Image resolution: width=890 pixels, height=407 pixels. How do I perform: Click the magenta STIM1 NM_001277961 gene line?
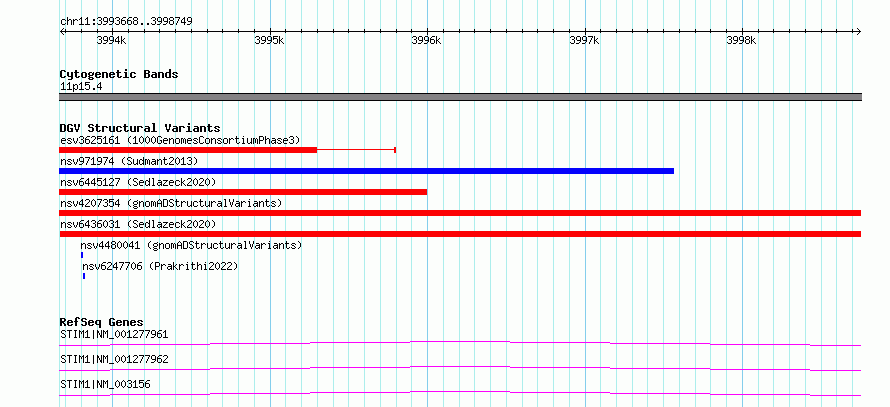(460, 343)
